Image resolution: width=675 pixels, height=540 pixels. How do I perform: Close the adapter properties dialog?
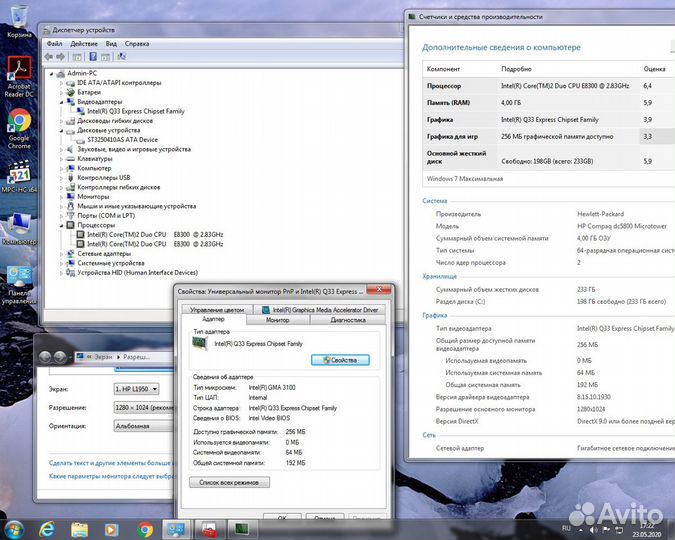379,289
